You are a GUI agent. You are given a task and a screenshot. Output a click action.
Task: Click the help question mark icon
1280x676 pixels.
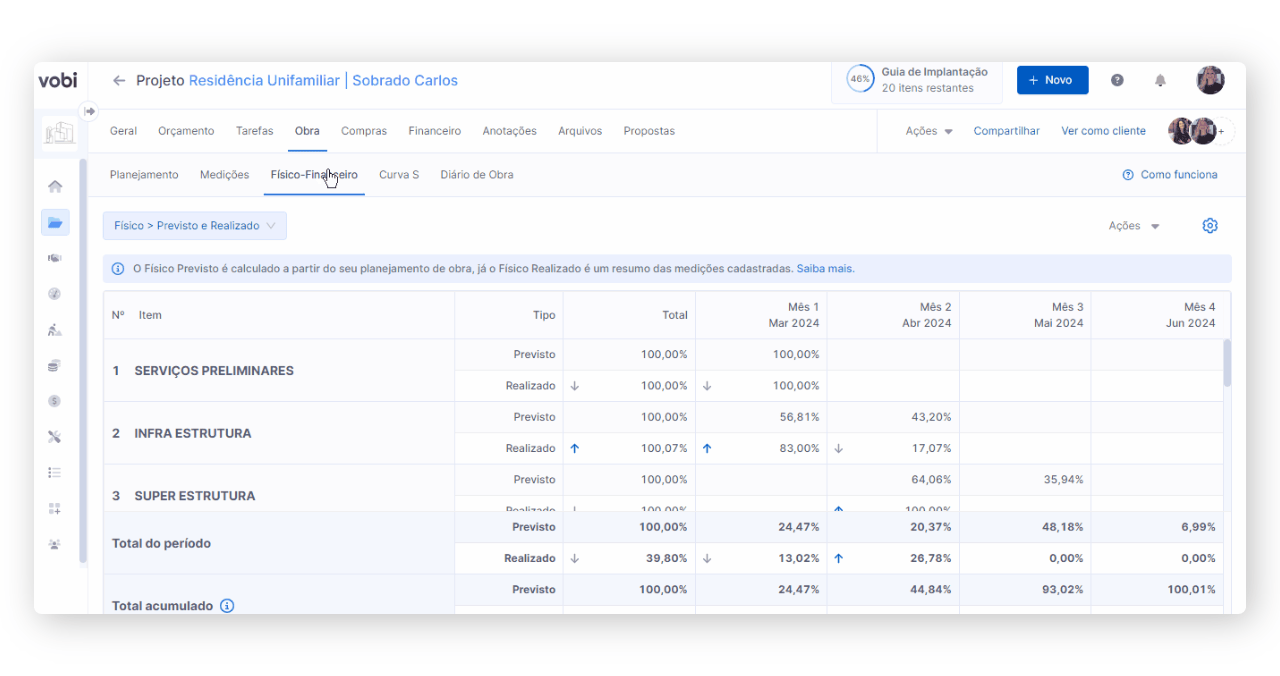pyautogui.click(x=1117, y=81)
